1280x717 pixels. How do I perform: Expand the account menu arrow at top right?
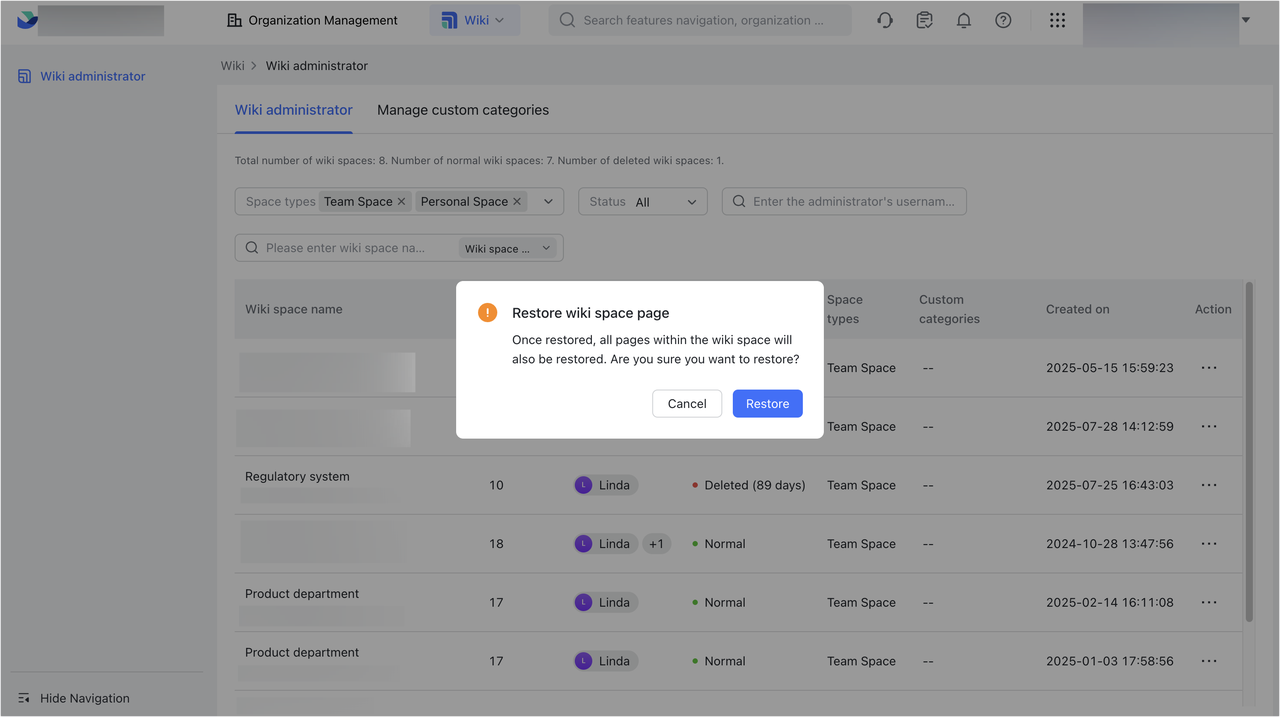(x=1246, y=20)
